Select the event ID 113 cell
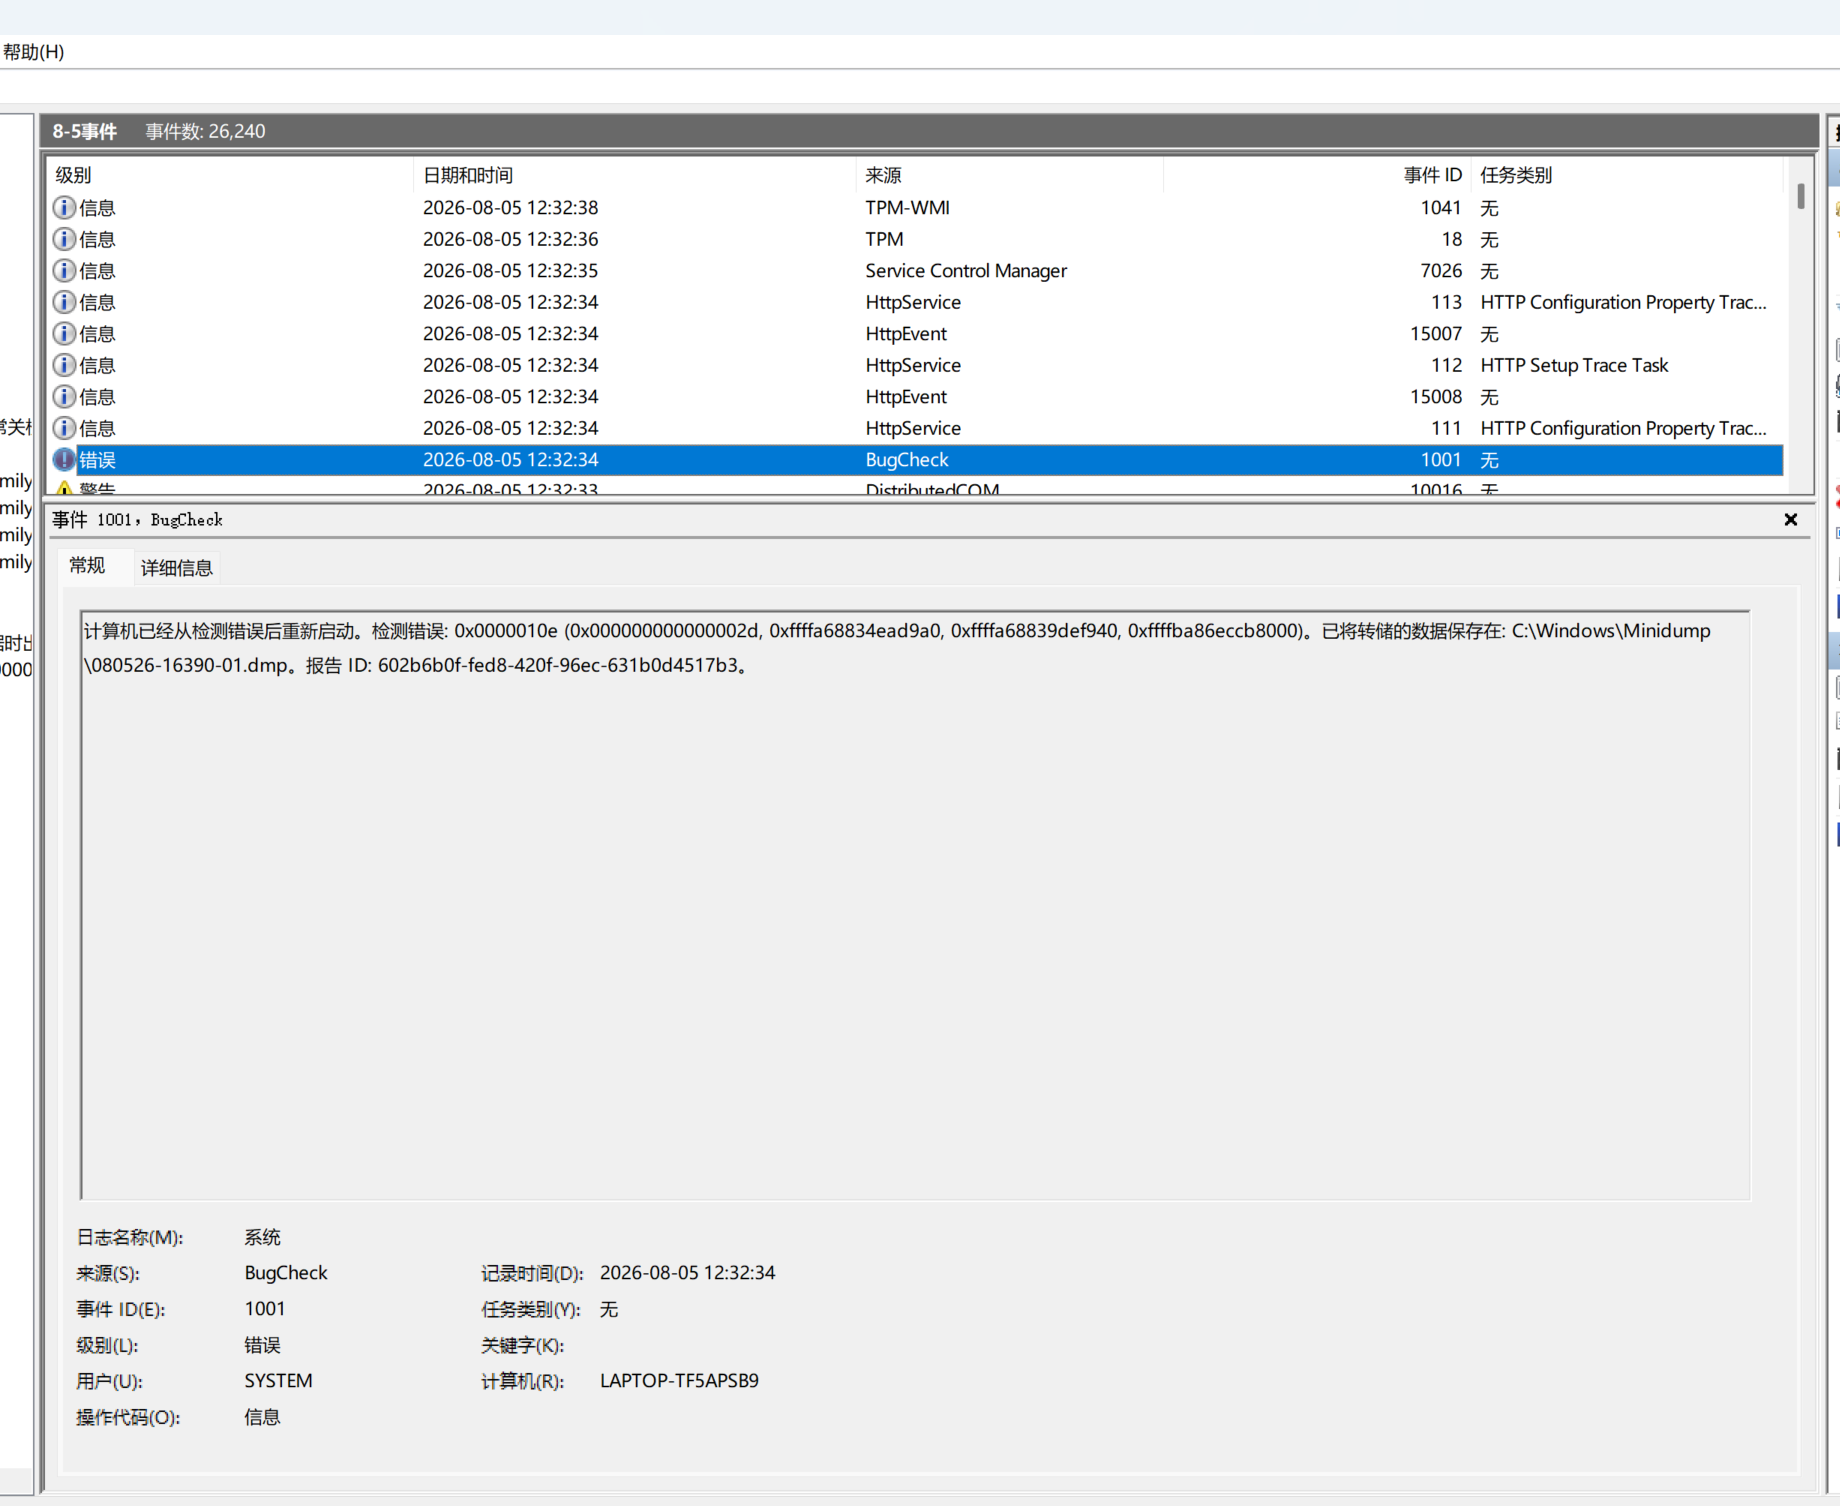1840x1506 pixels. (x=1446, y=302)
